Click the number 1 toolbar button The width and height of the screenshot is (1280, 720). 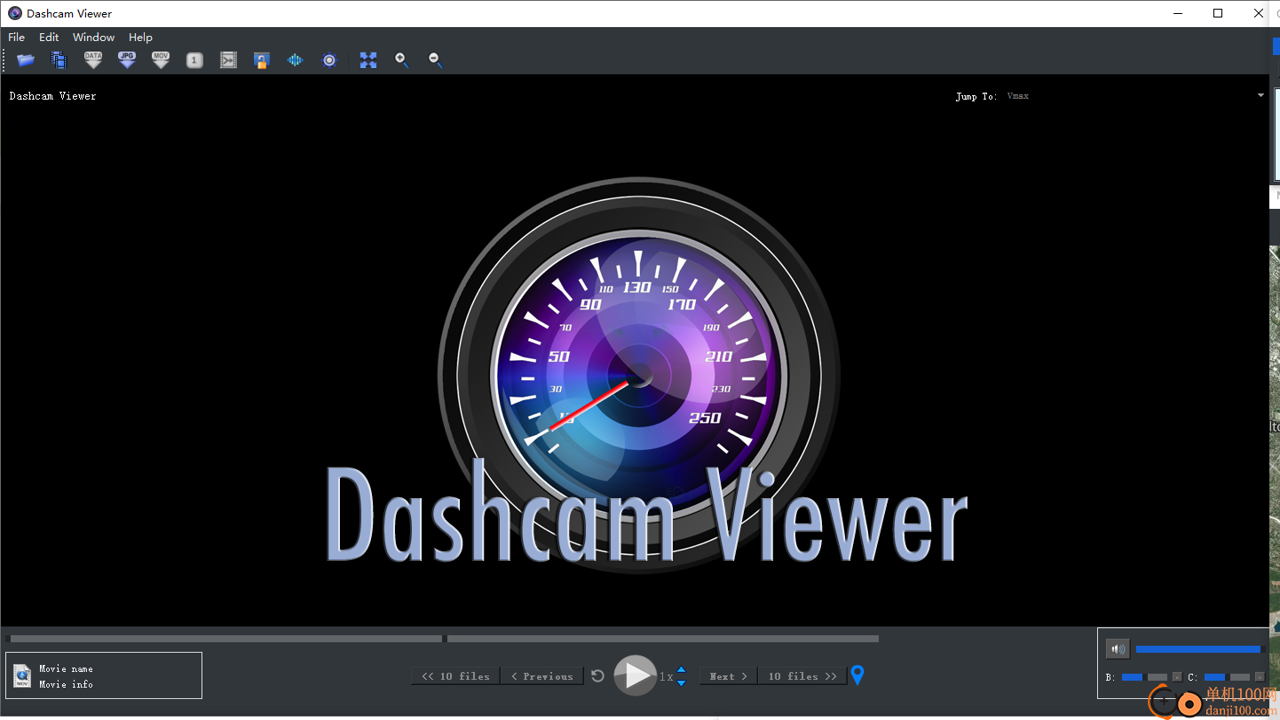tap(195, 60)
